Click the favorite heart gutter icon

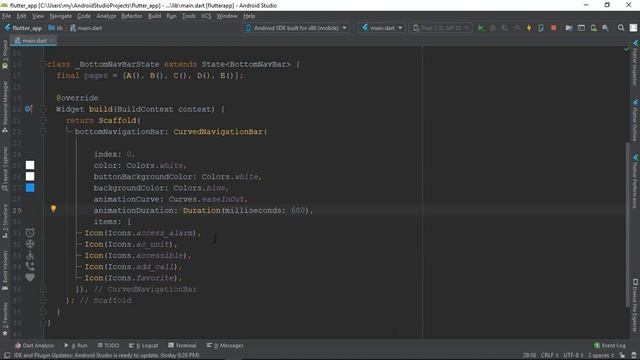click(30, 278)
